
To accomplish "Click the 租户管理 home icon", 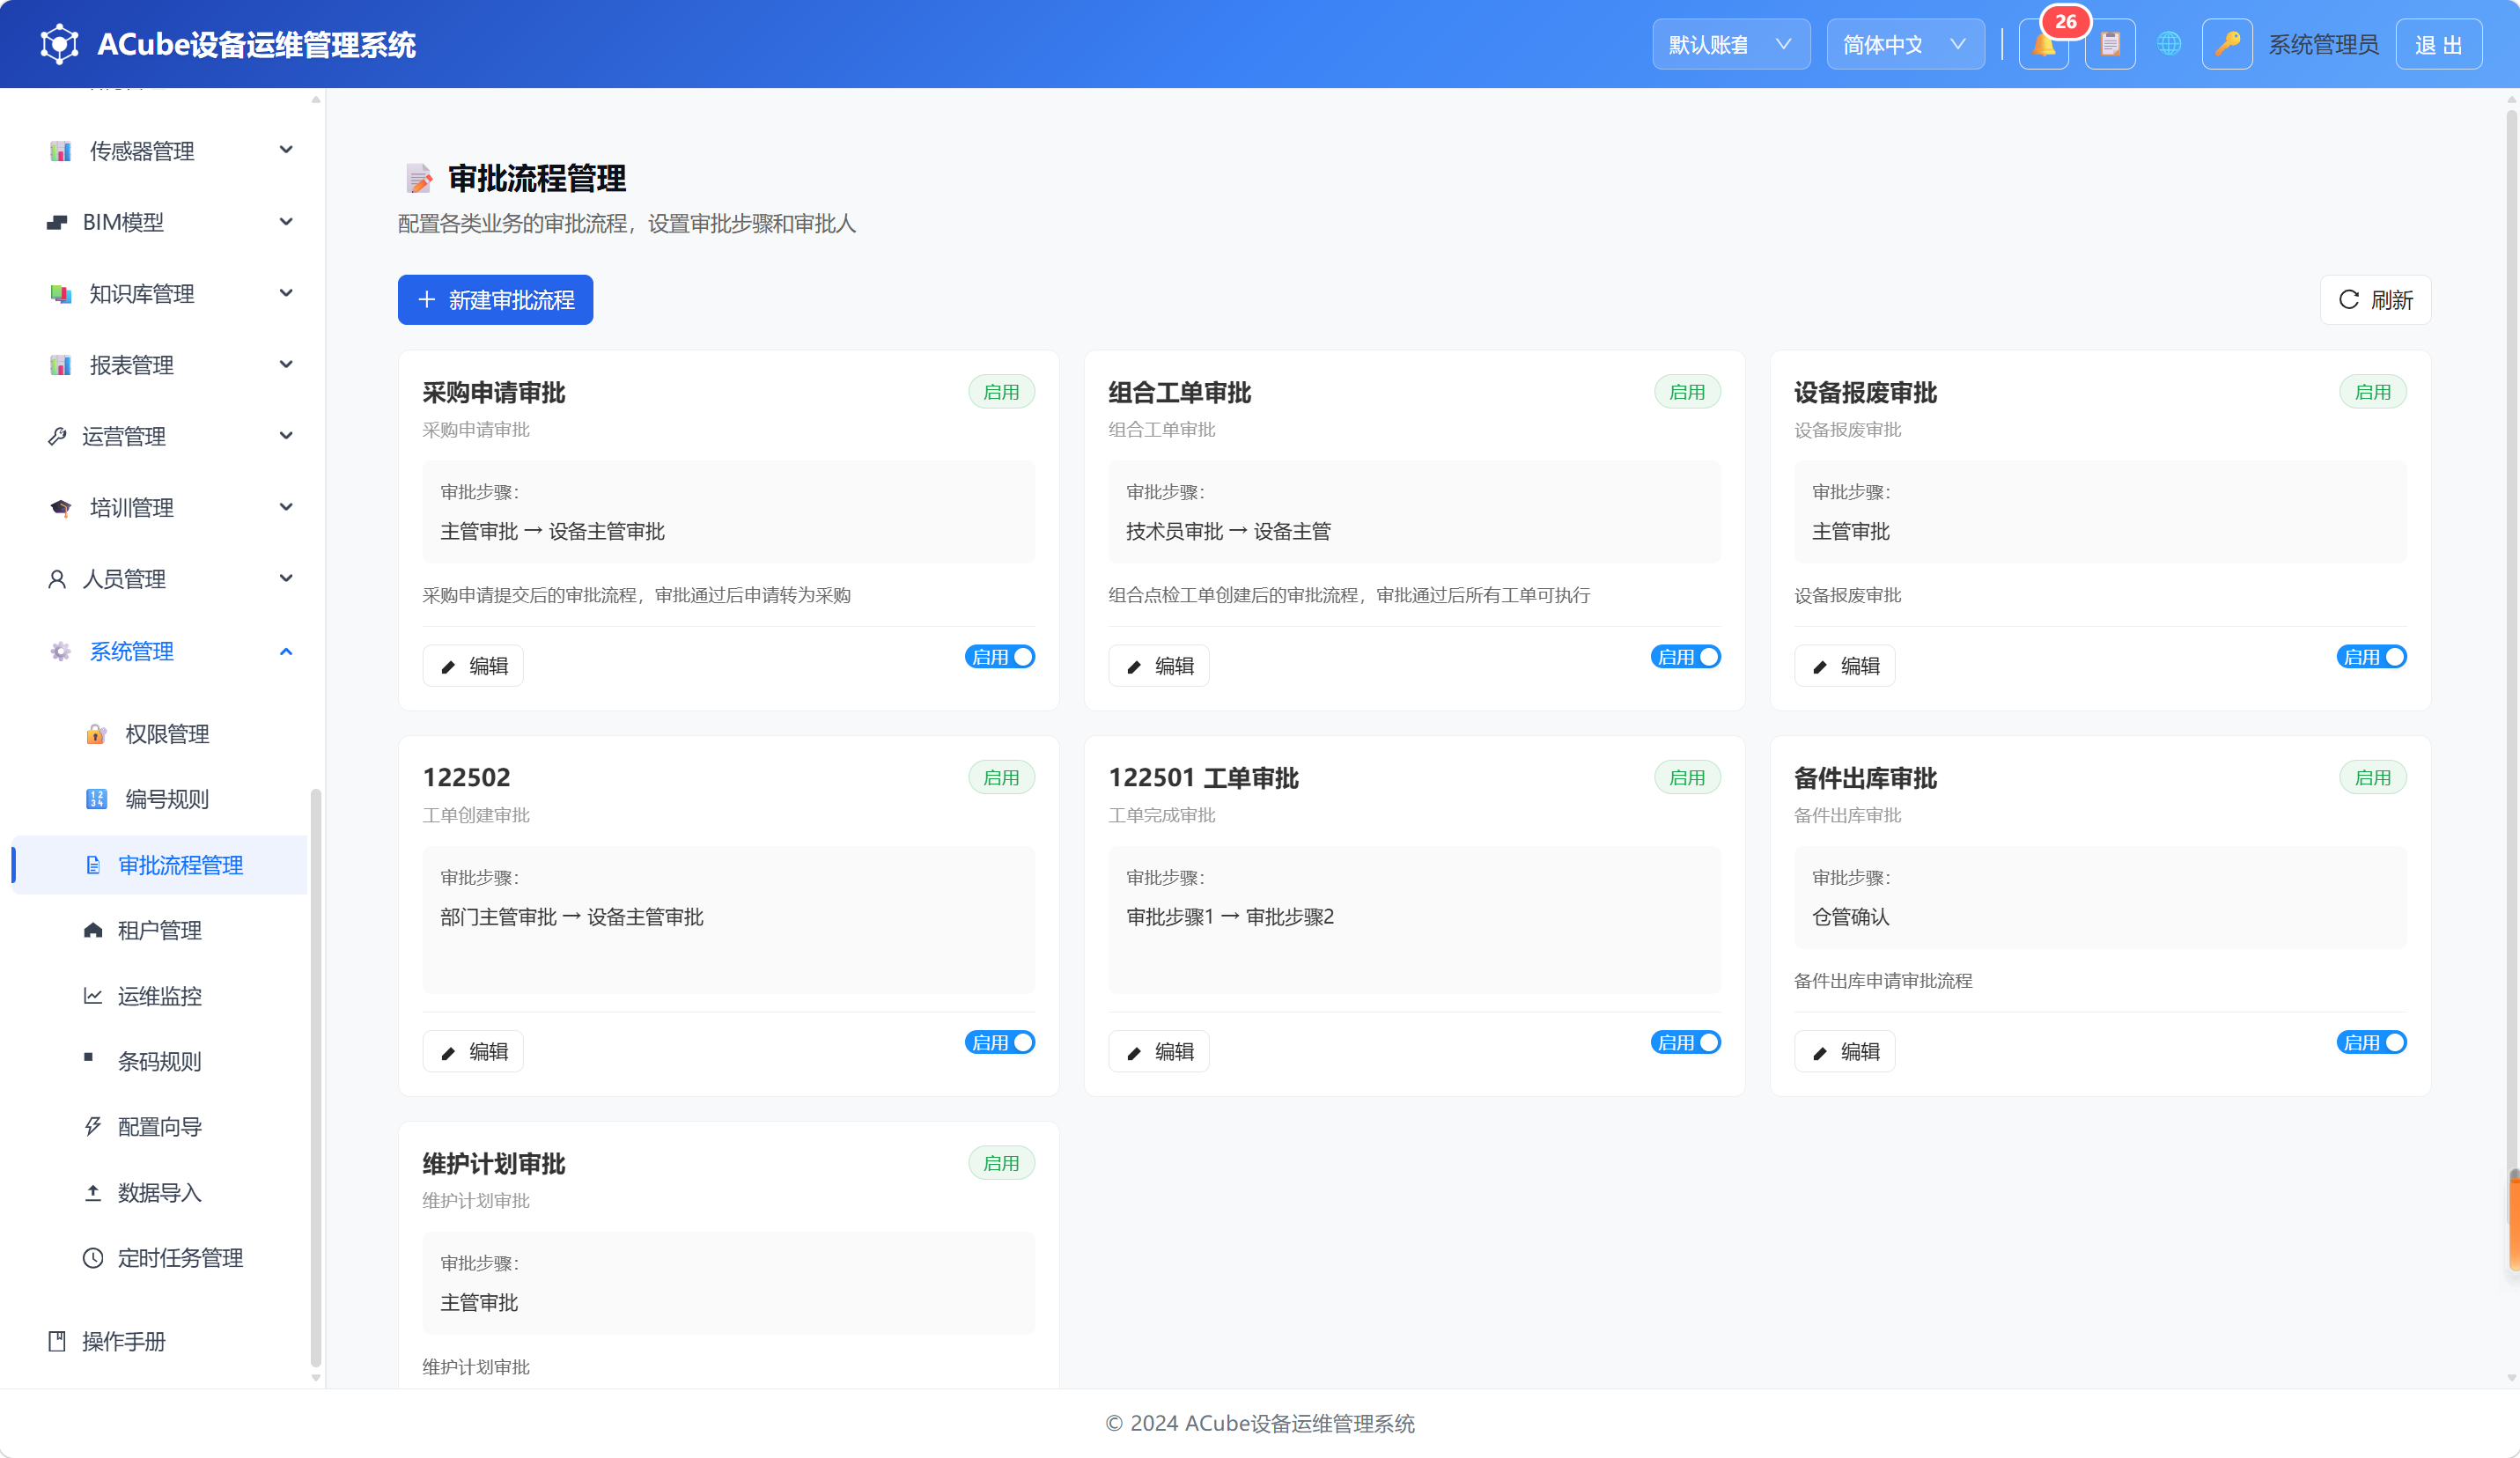I will pos(93,930).
